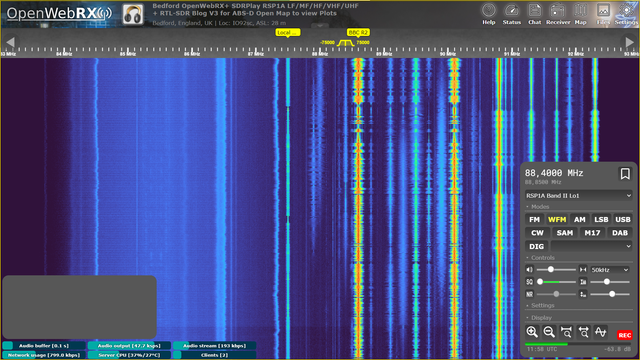The height and width of the screenshot is (360, 640).
Task: Toggle the SQ squelch button
Action: coord(529,282)
